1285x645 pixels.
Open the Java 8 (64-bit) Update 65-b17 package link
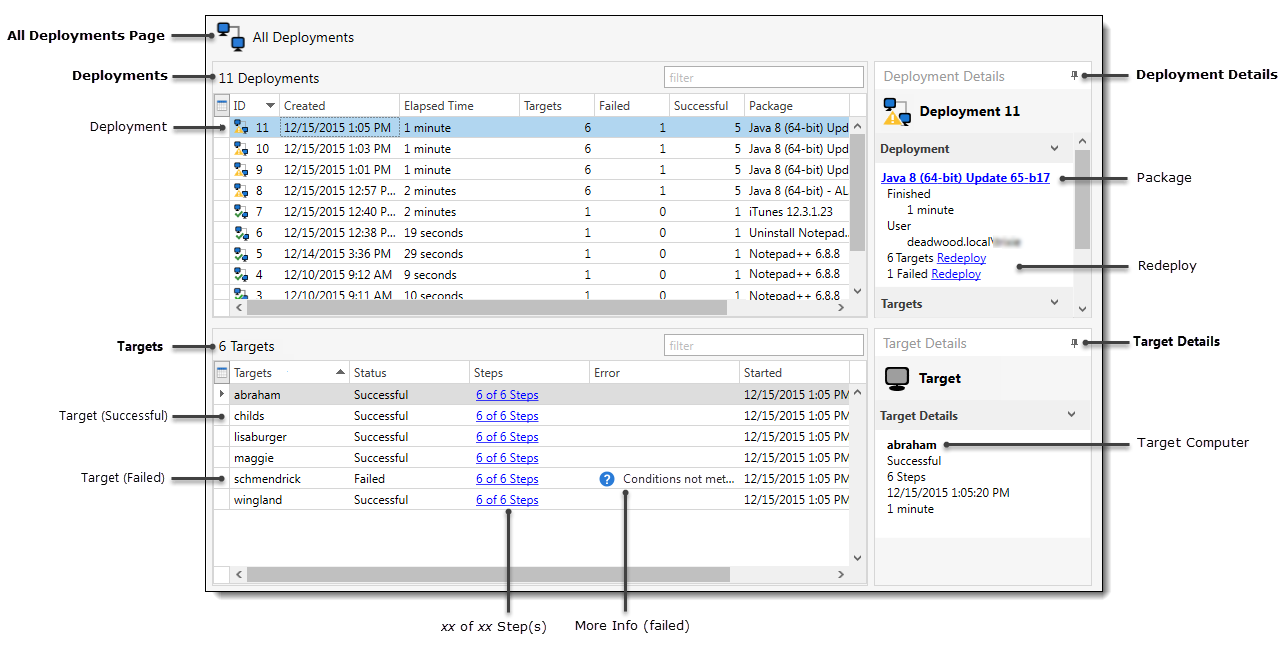pyautogui.click(x=965, y=178)
